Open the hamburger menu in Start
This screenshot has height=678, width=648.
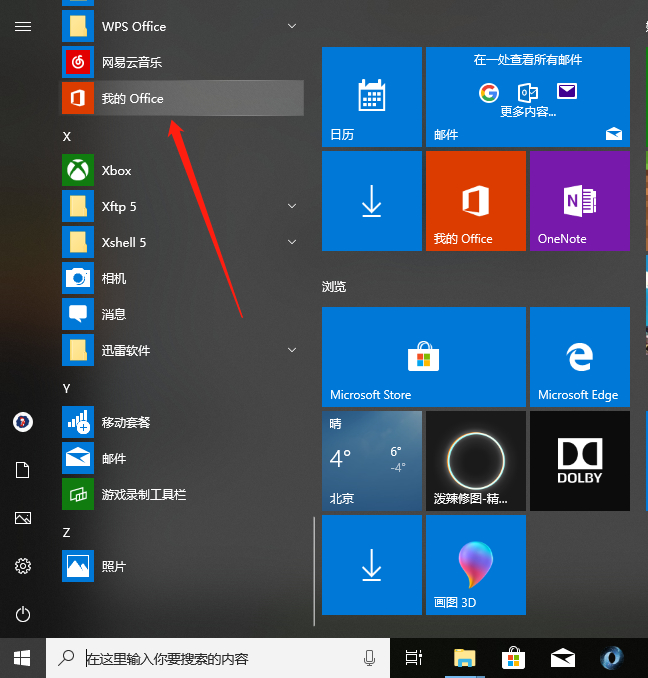(x=23, y=27)
